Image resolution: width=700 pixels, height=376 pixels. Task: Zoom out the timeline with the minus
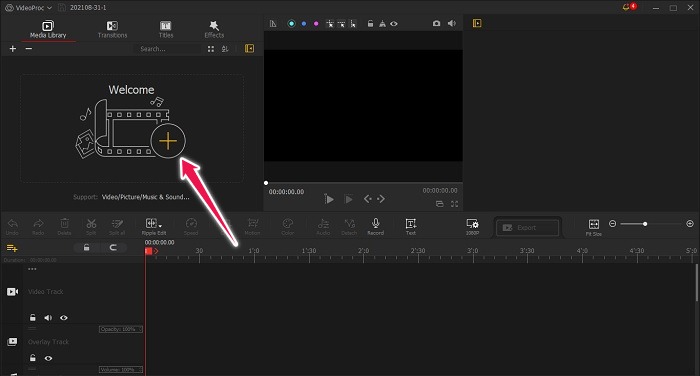(612, 224)
